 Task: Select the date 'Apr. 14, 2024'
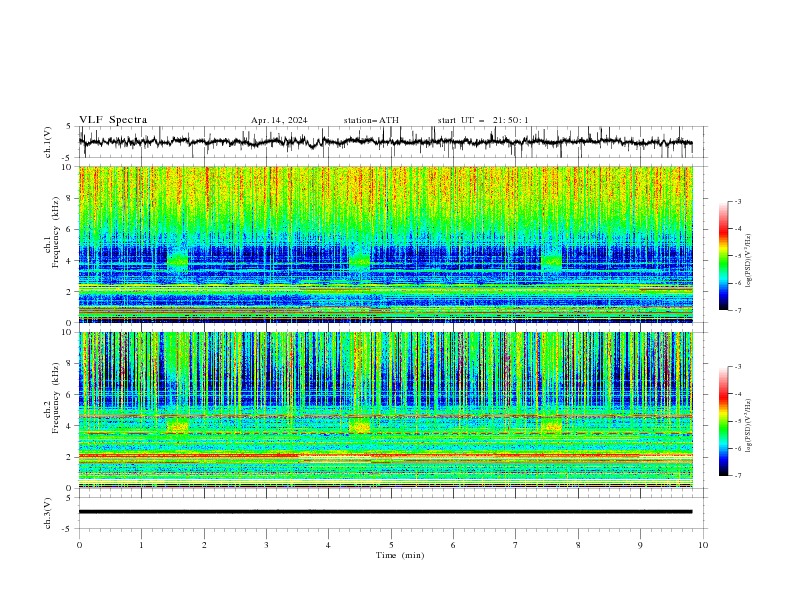click(x=279, y=120)
